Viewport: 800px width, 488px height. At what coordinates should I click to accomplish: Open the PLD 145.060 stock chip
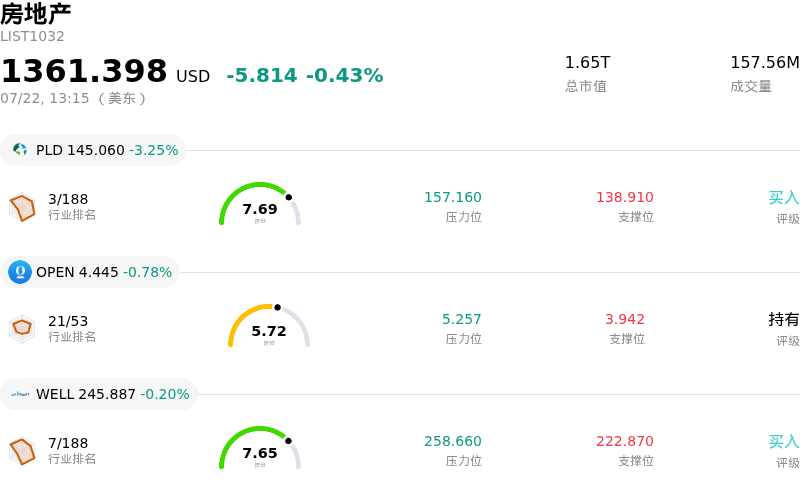click(93, 150)
